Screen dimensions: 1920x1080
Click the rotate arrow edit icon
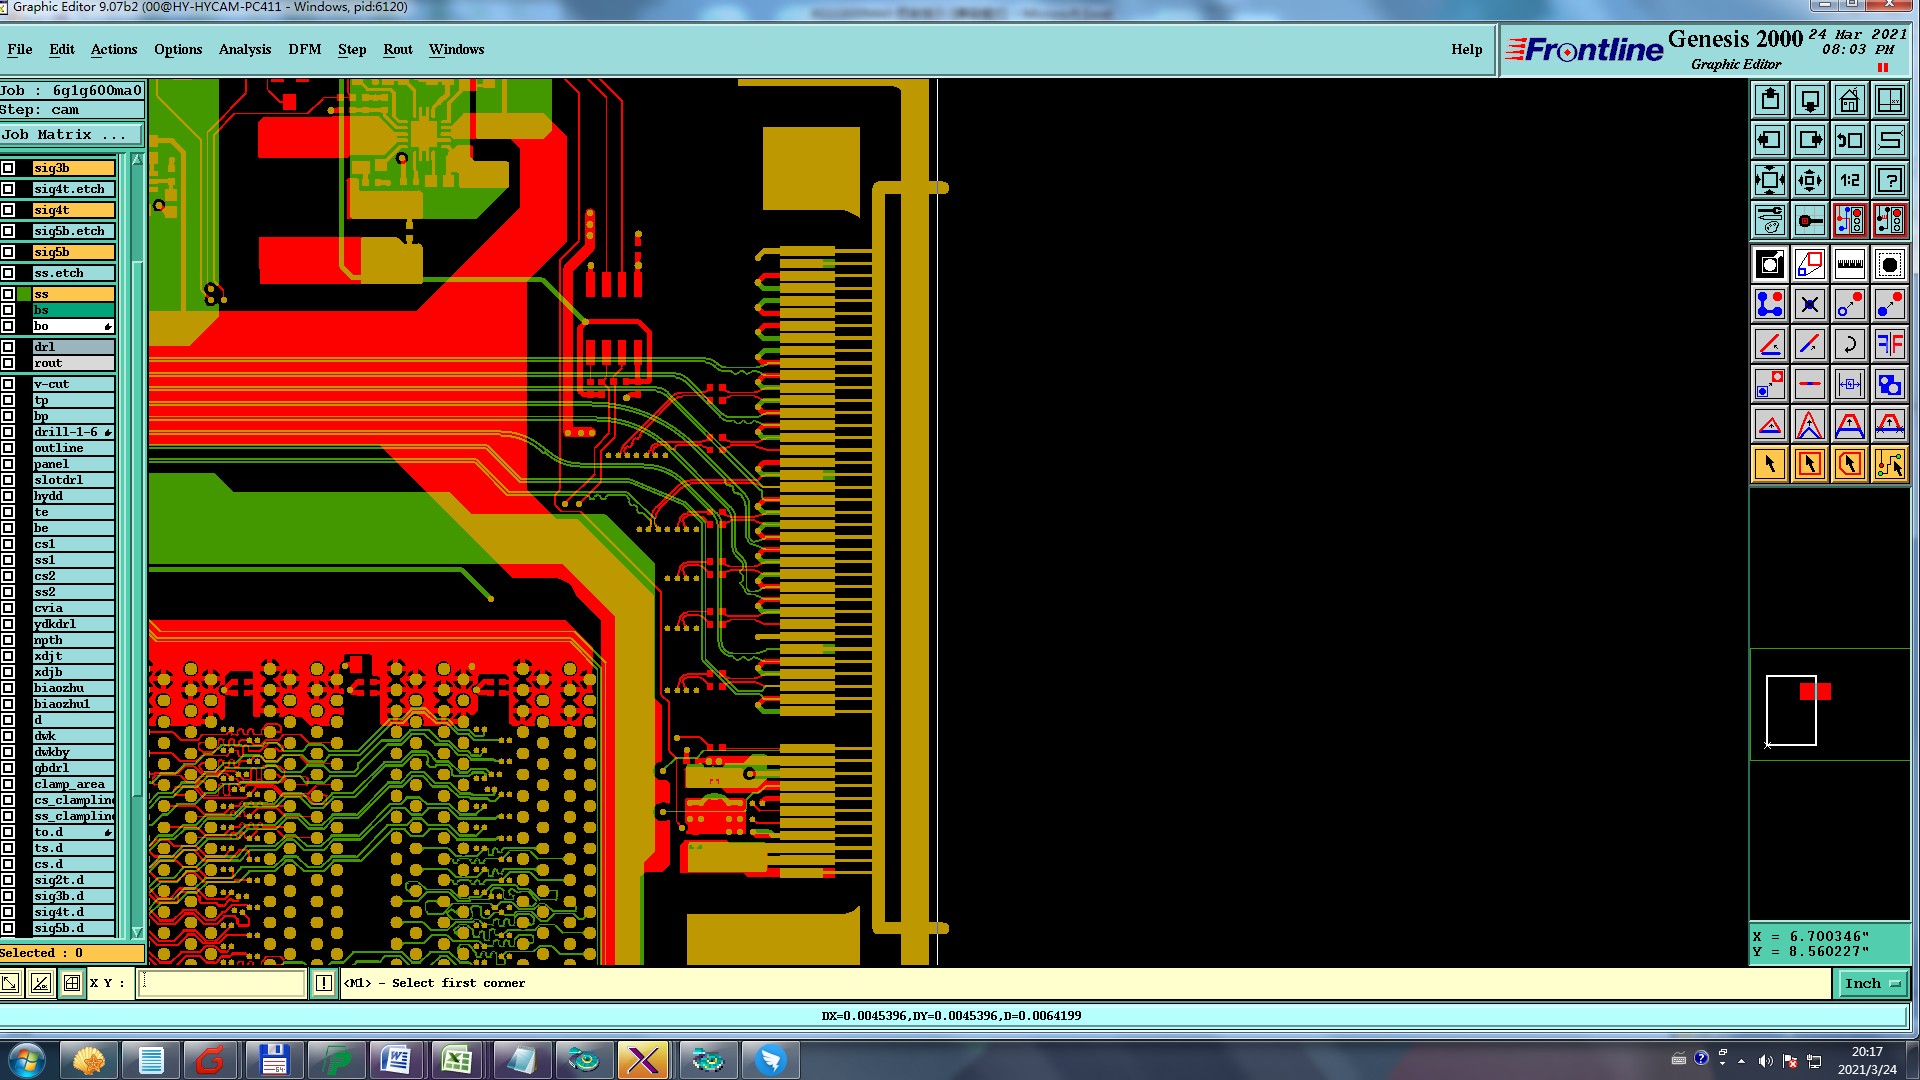(1849, 344)
